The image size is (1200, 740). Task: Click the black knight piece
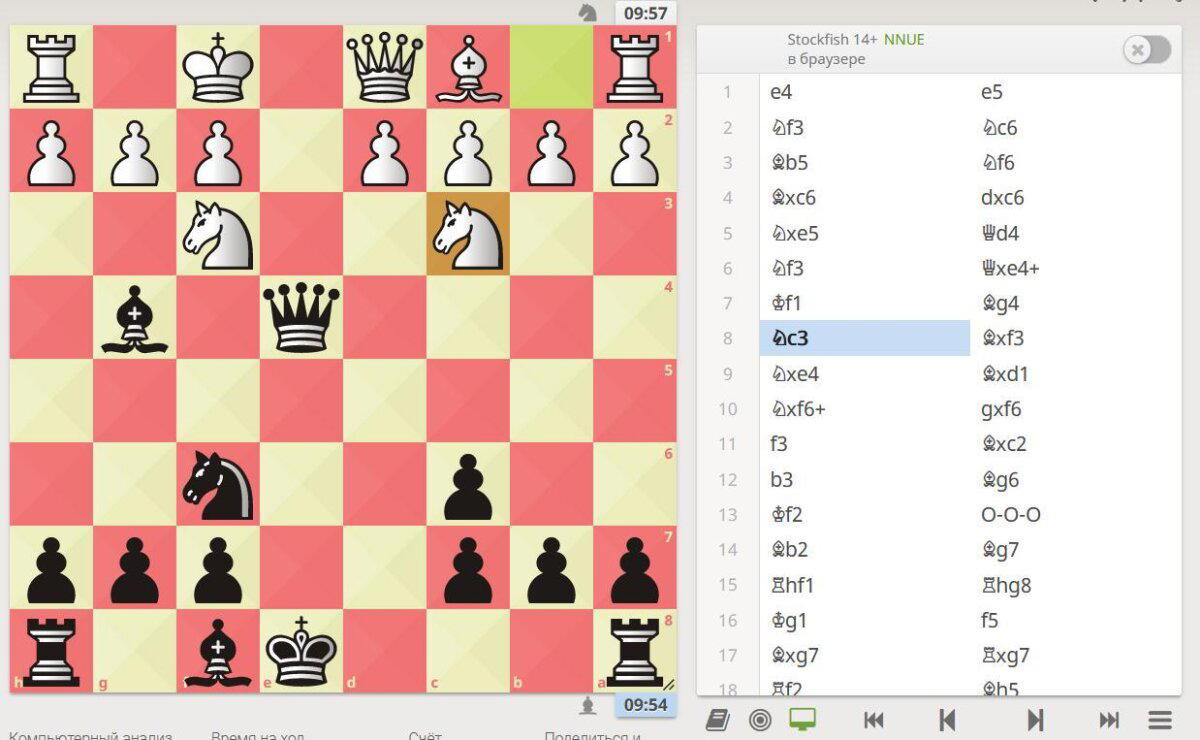click(218, 484)
